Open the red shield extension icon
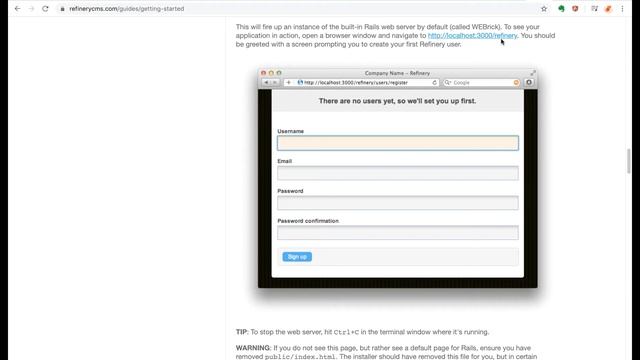 click(x=575, y=9)
